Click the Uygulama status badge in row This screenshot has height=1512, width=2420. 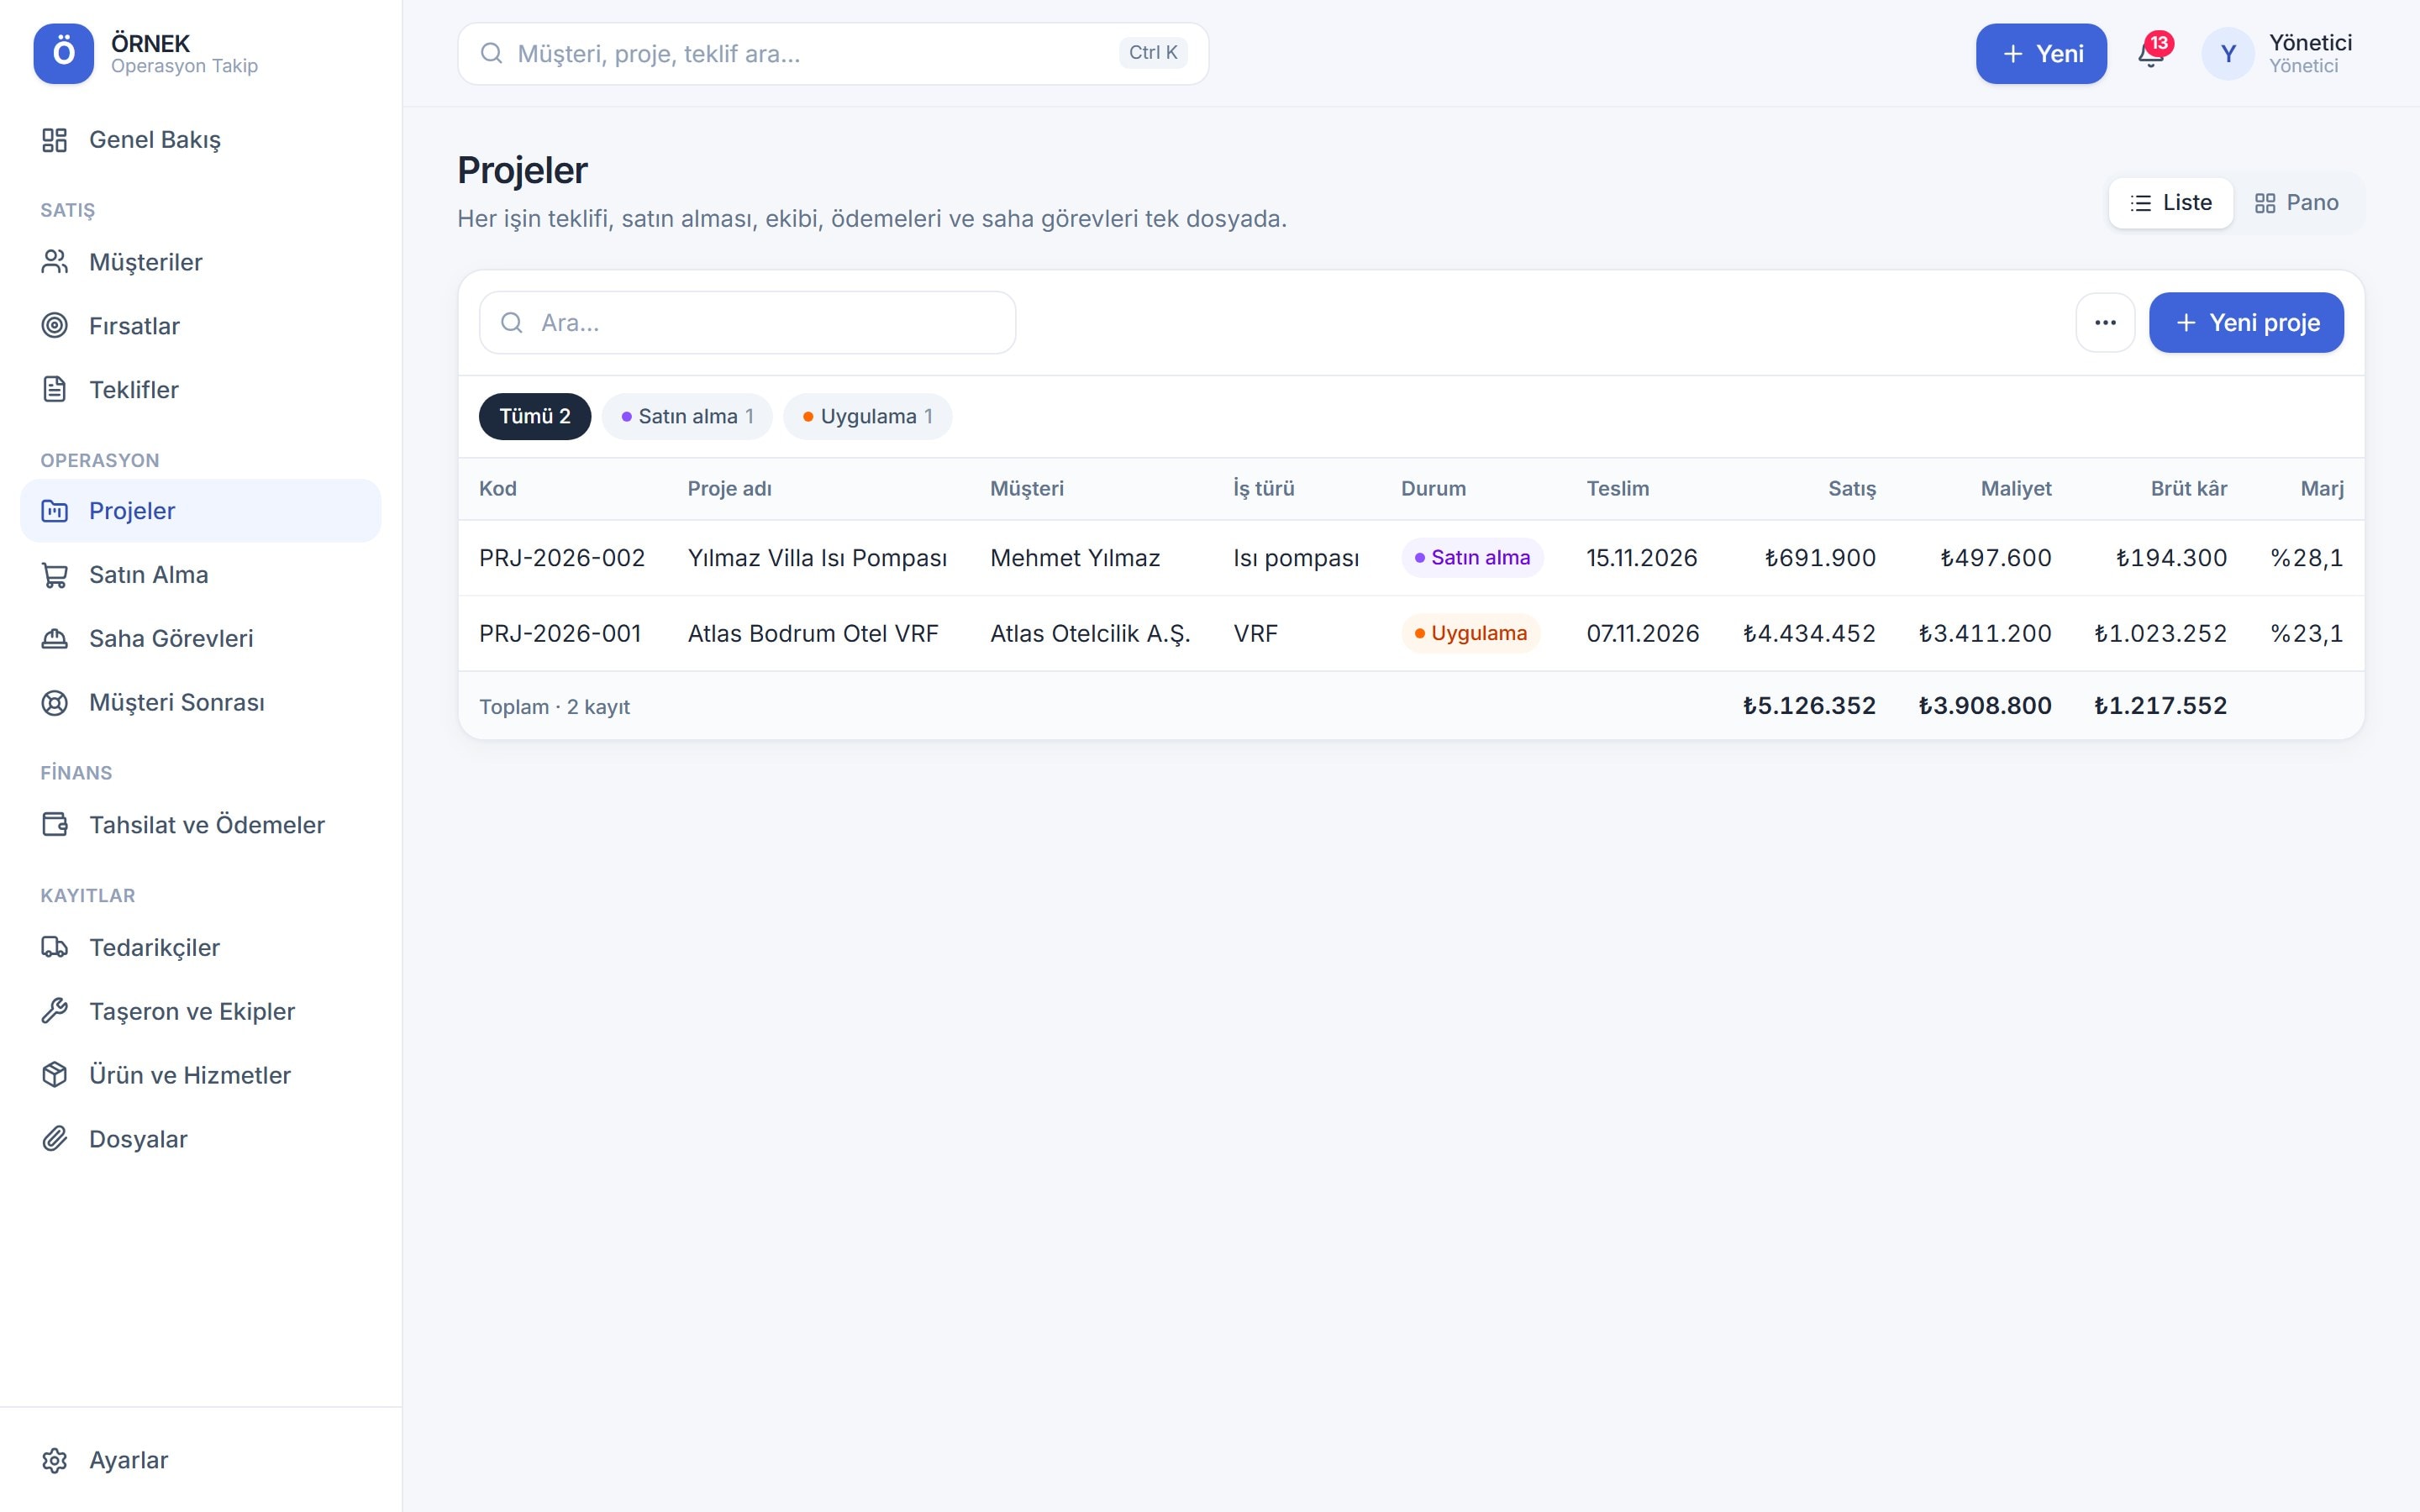pos(1471,634)
